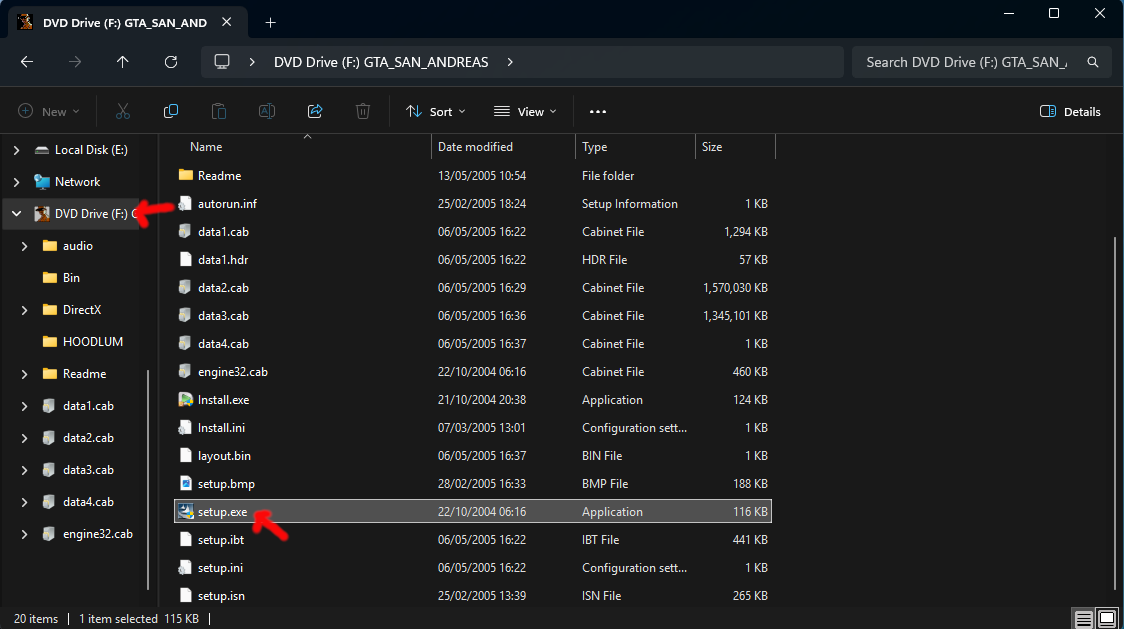Click the Bin folder icon in sidebar

(49, 278)
